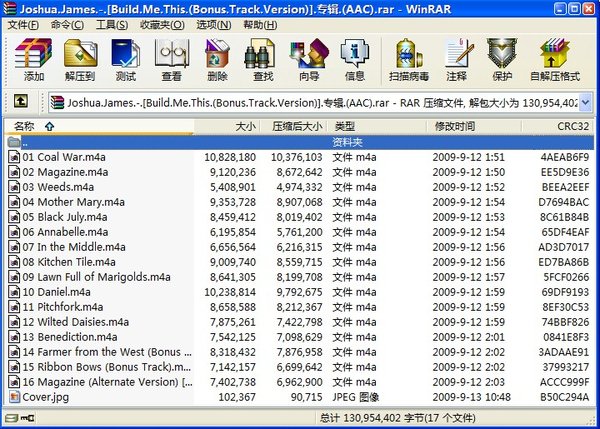Click the Cover.jpg file name
600x429 pixels.
[x=46, y=397]
